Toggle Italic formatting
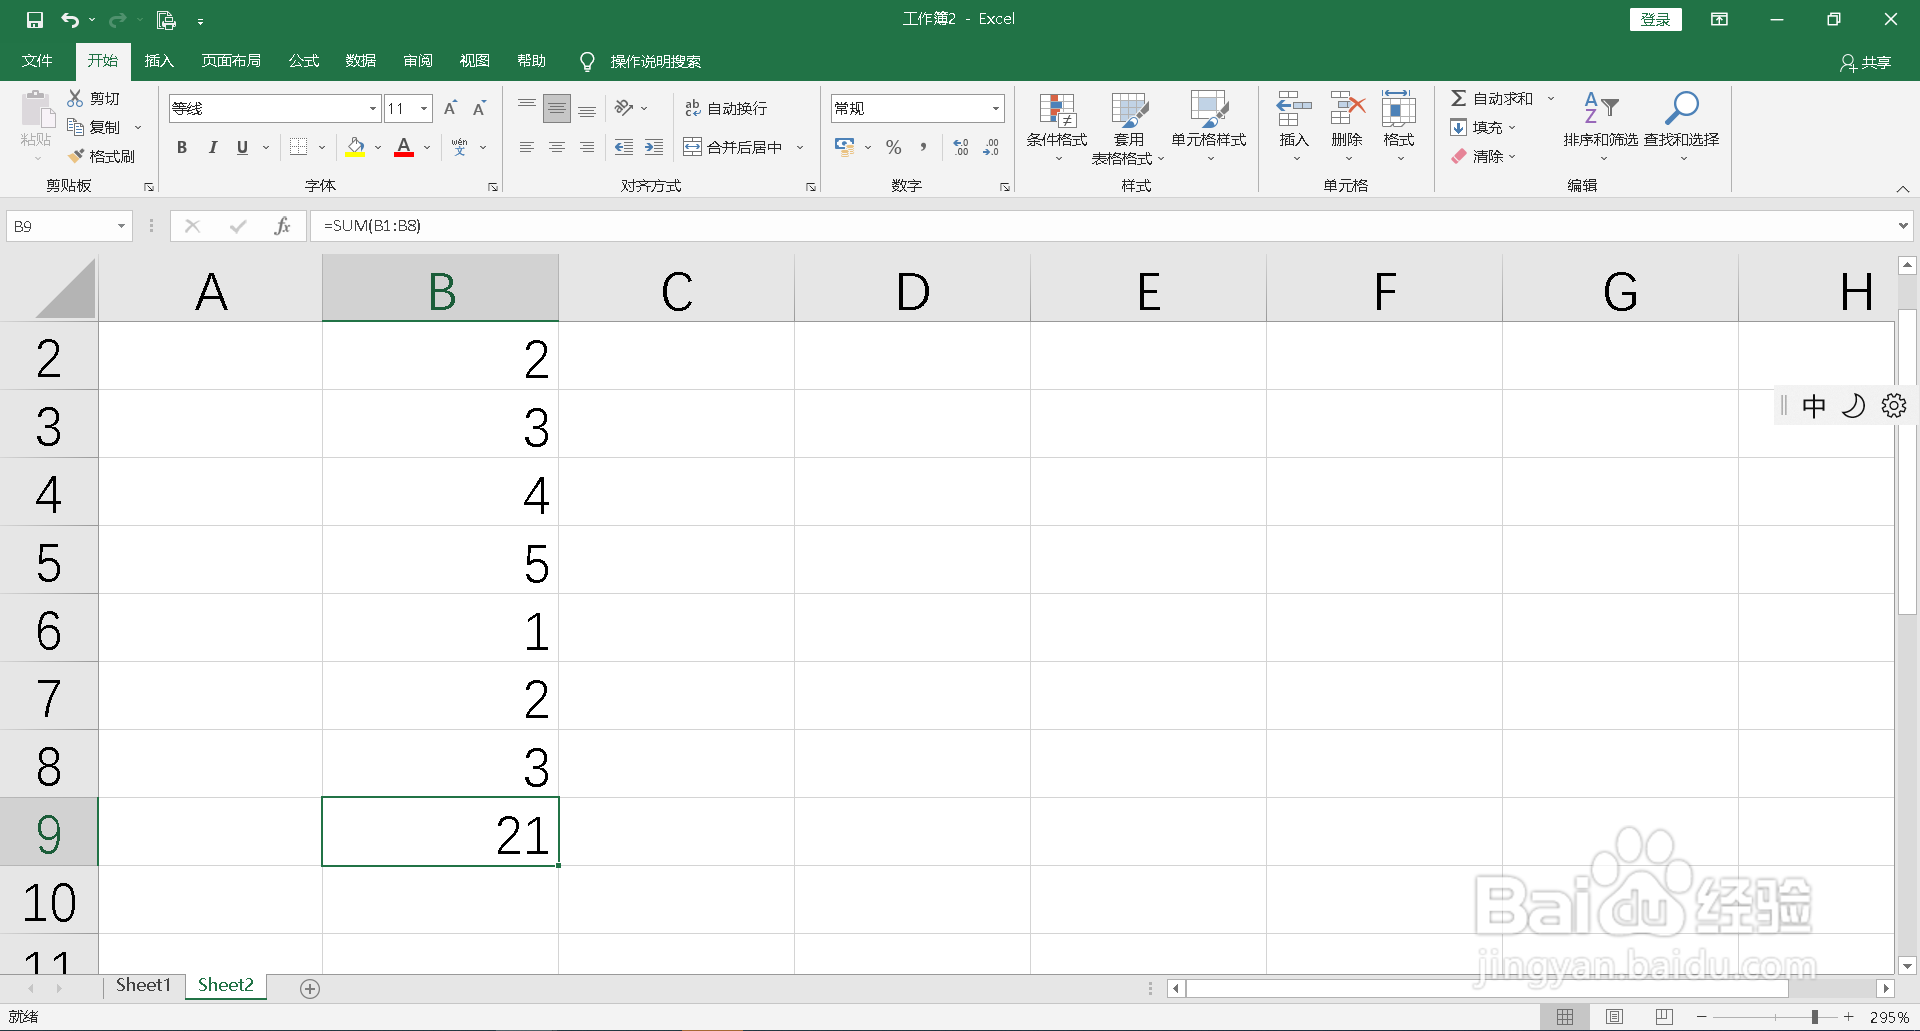1920x1031 pixels. pos(212,148)
